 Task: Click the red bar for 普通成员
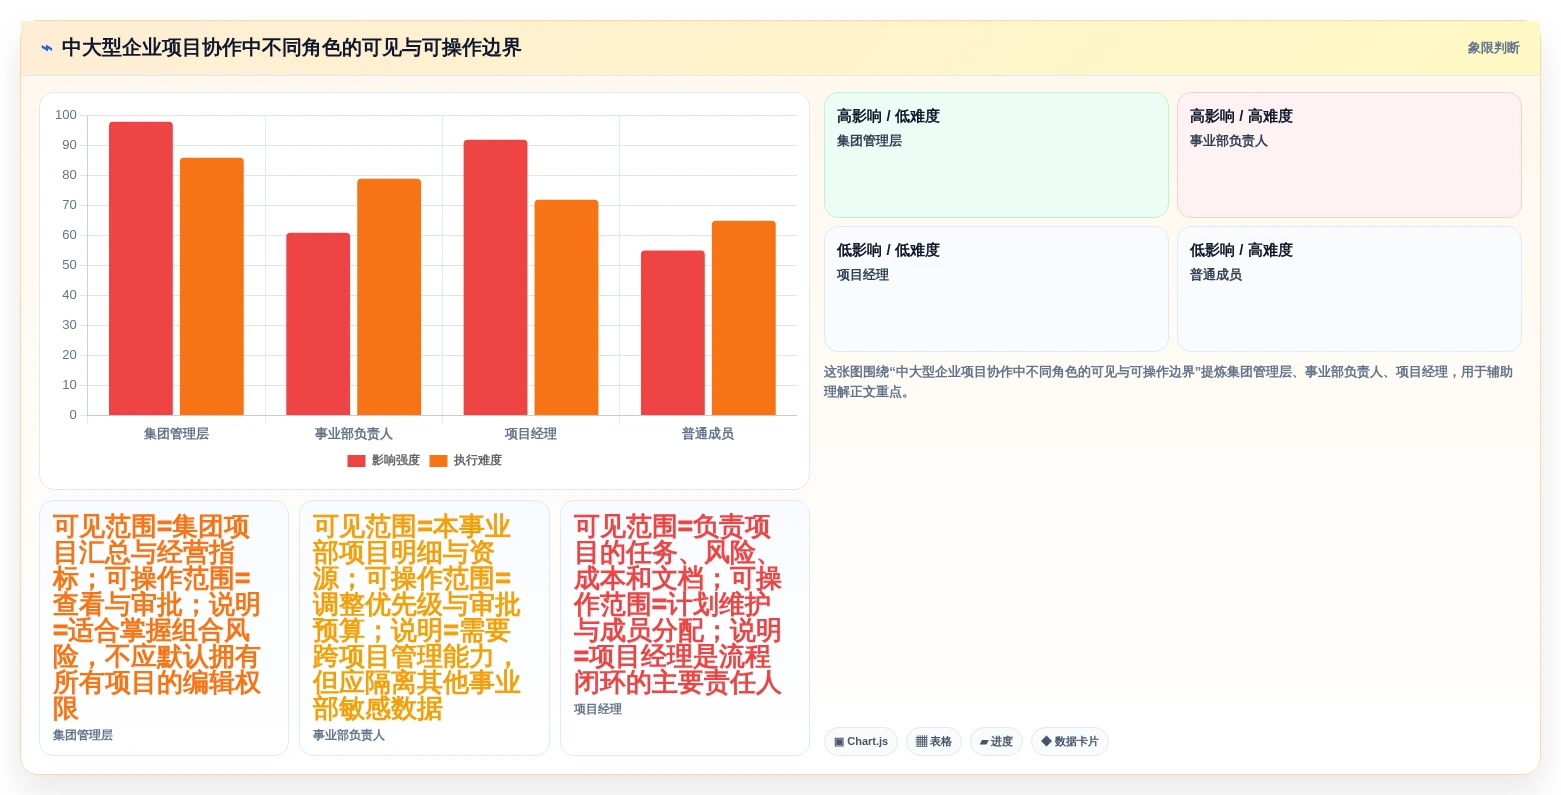(x=673, y=333)
